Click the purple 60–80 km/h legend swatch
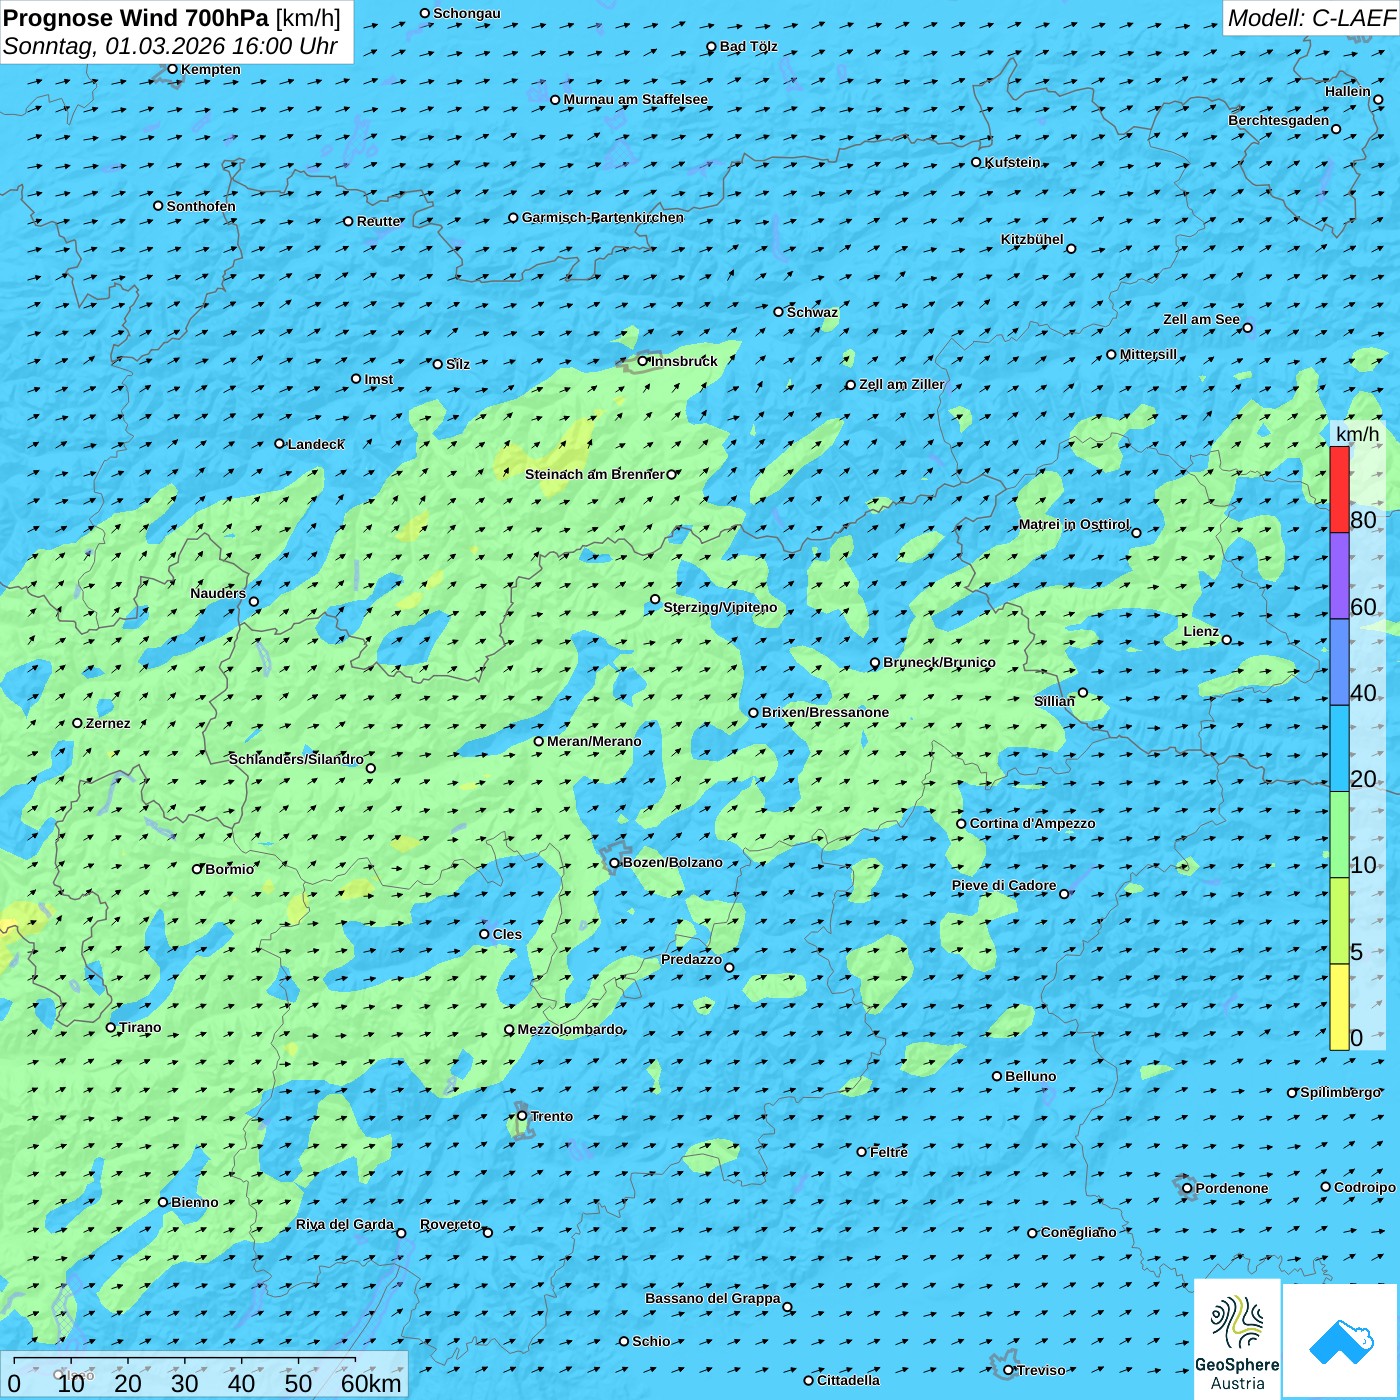1400x1400 pixels. [1339, 576]
